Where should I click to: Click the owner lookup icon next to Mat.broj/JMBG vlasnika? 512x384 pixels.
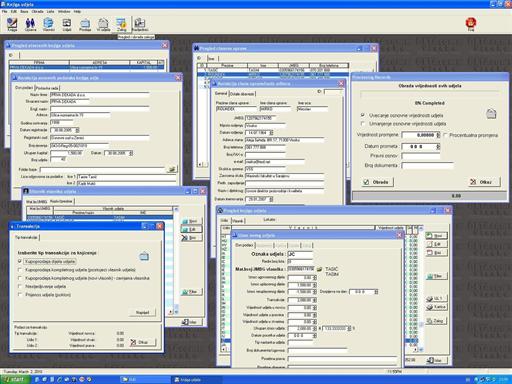(319, 269)
